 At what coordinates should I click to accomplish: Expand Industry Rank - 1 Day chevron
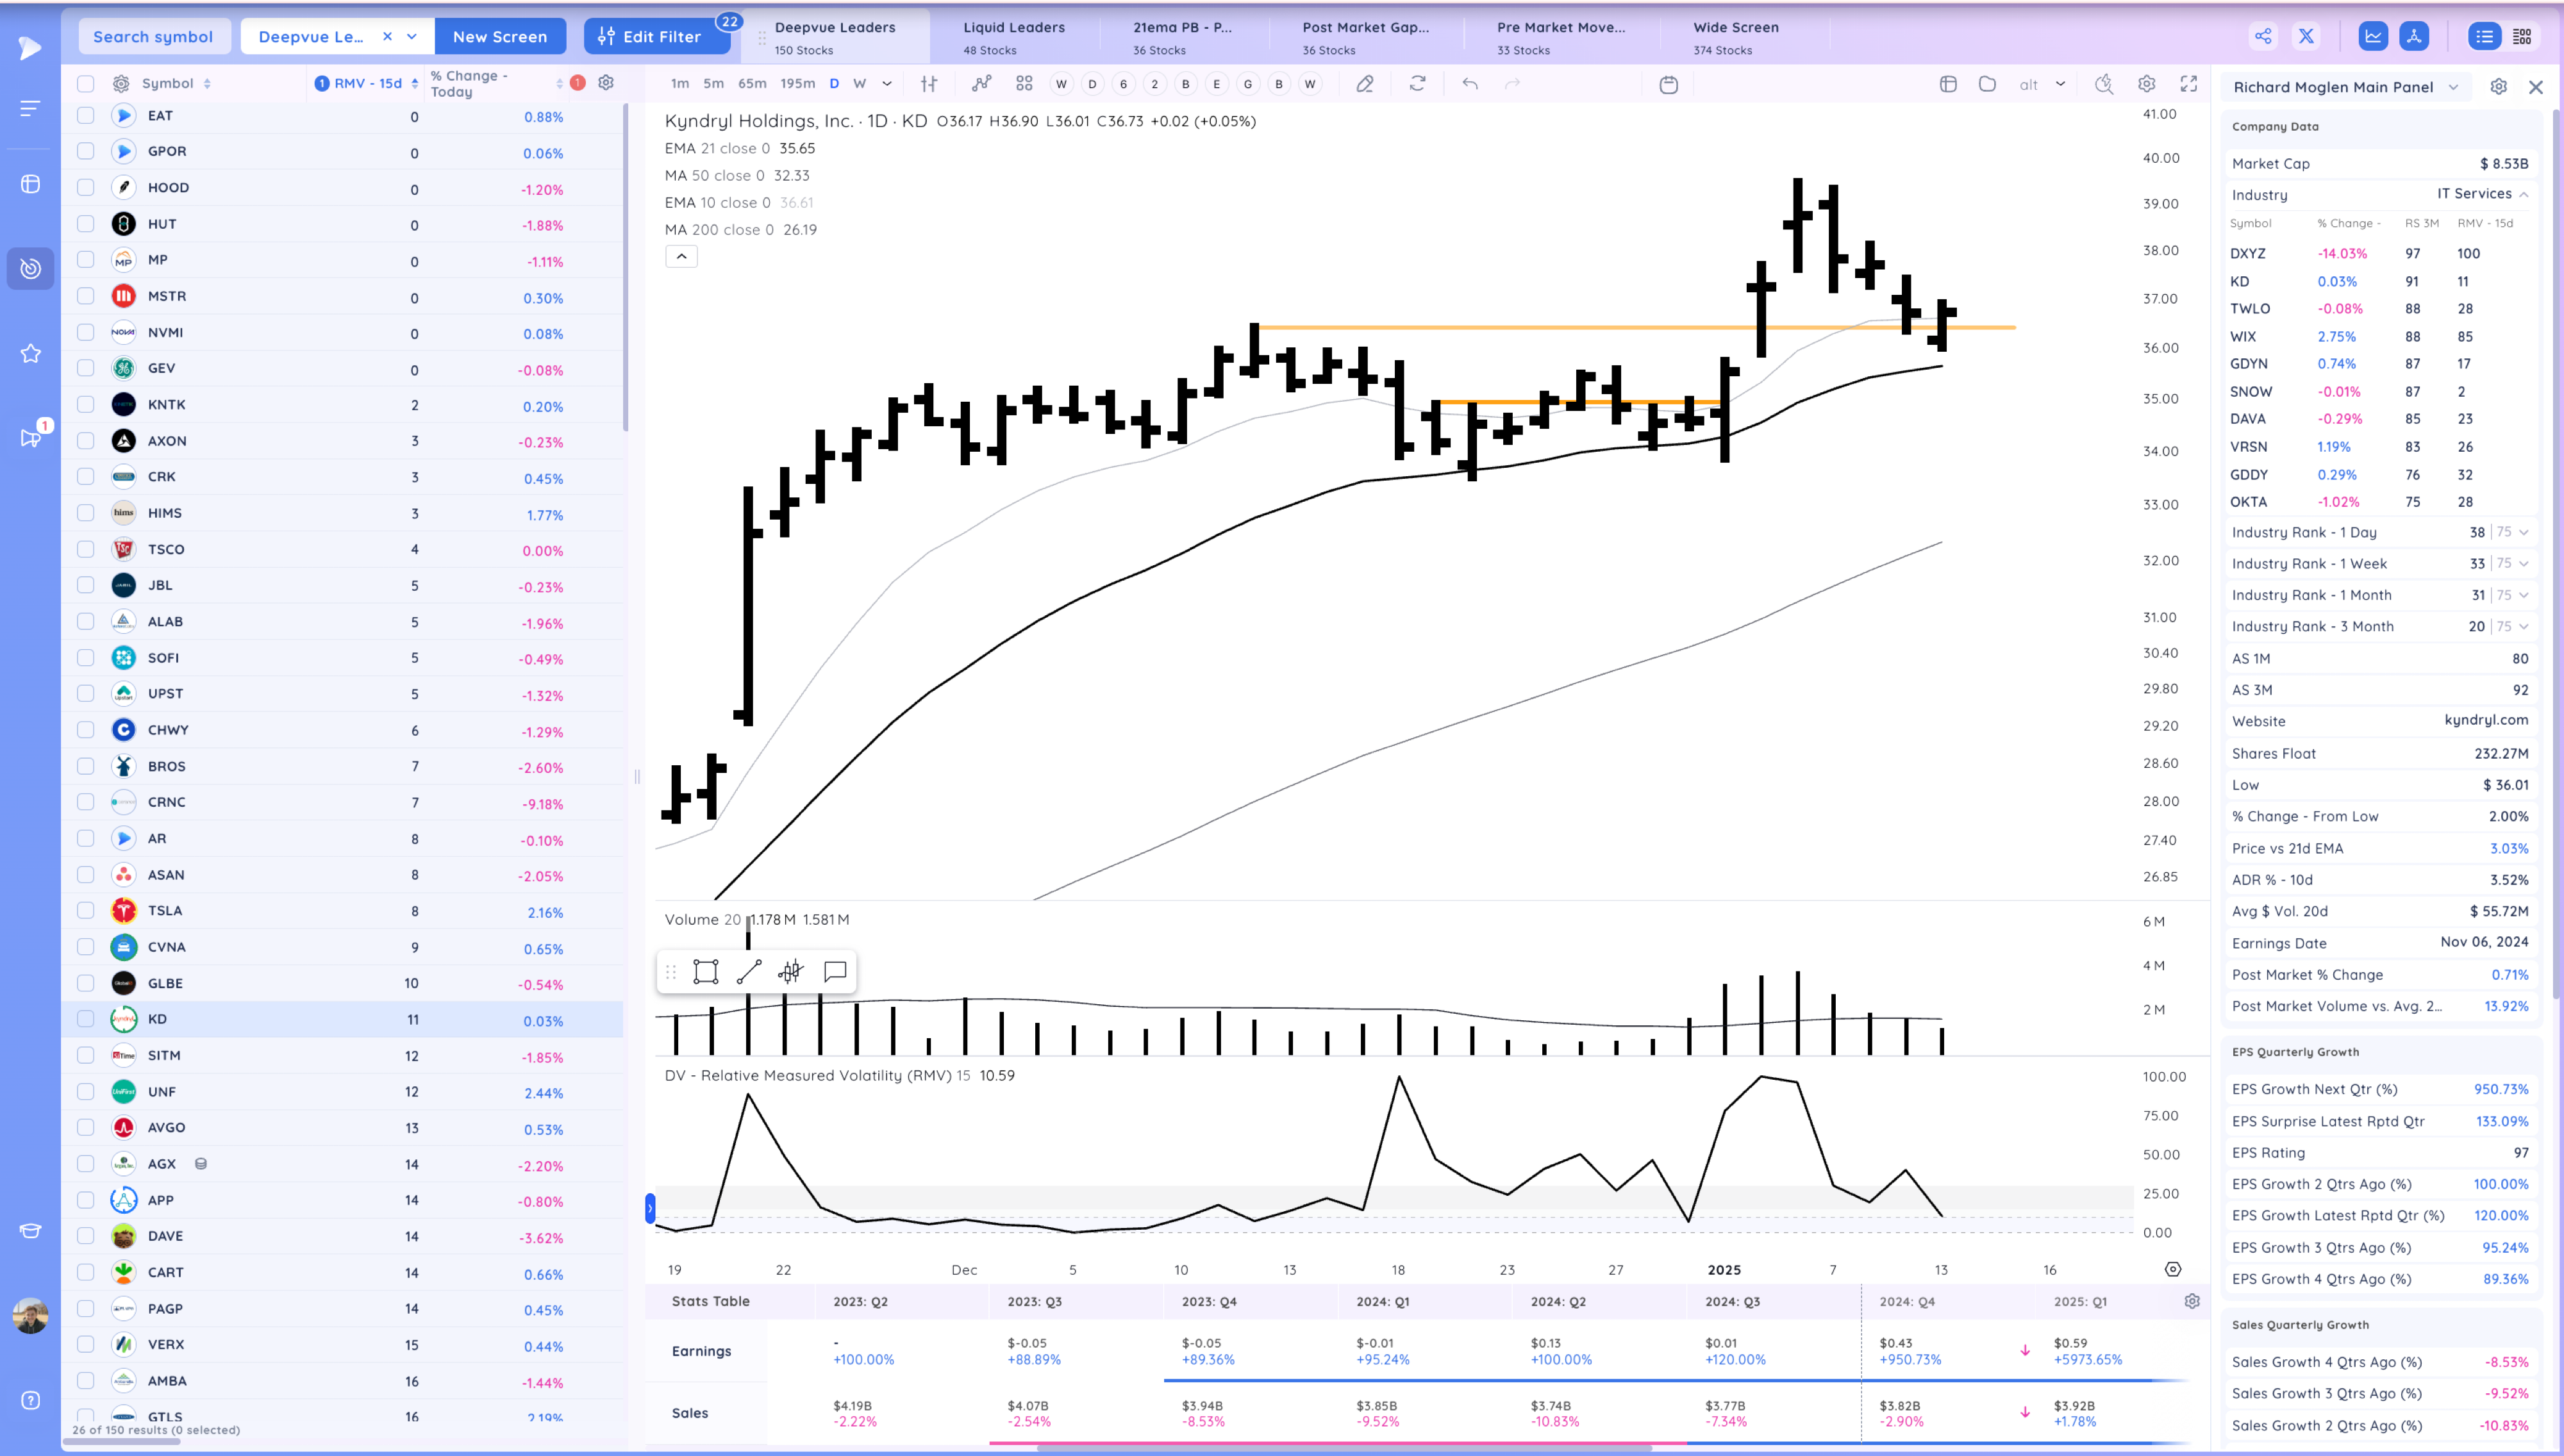coord(2524,532)
